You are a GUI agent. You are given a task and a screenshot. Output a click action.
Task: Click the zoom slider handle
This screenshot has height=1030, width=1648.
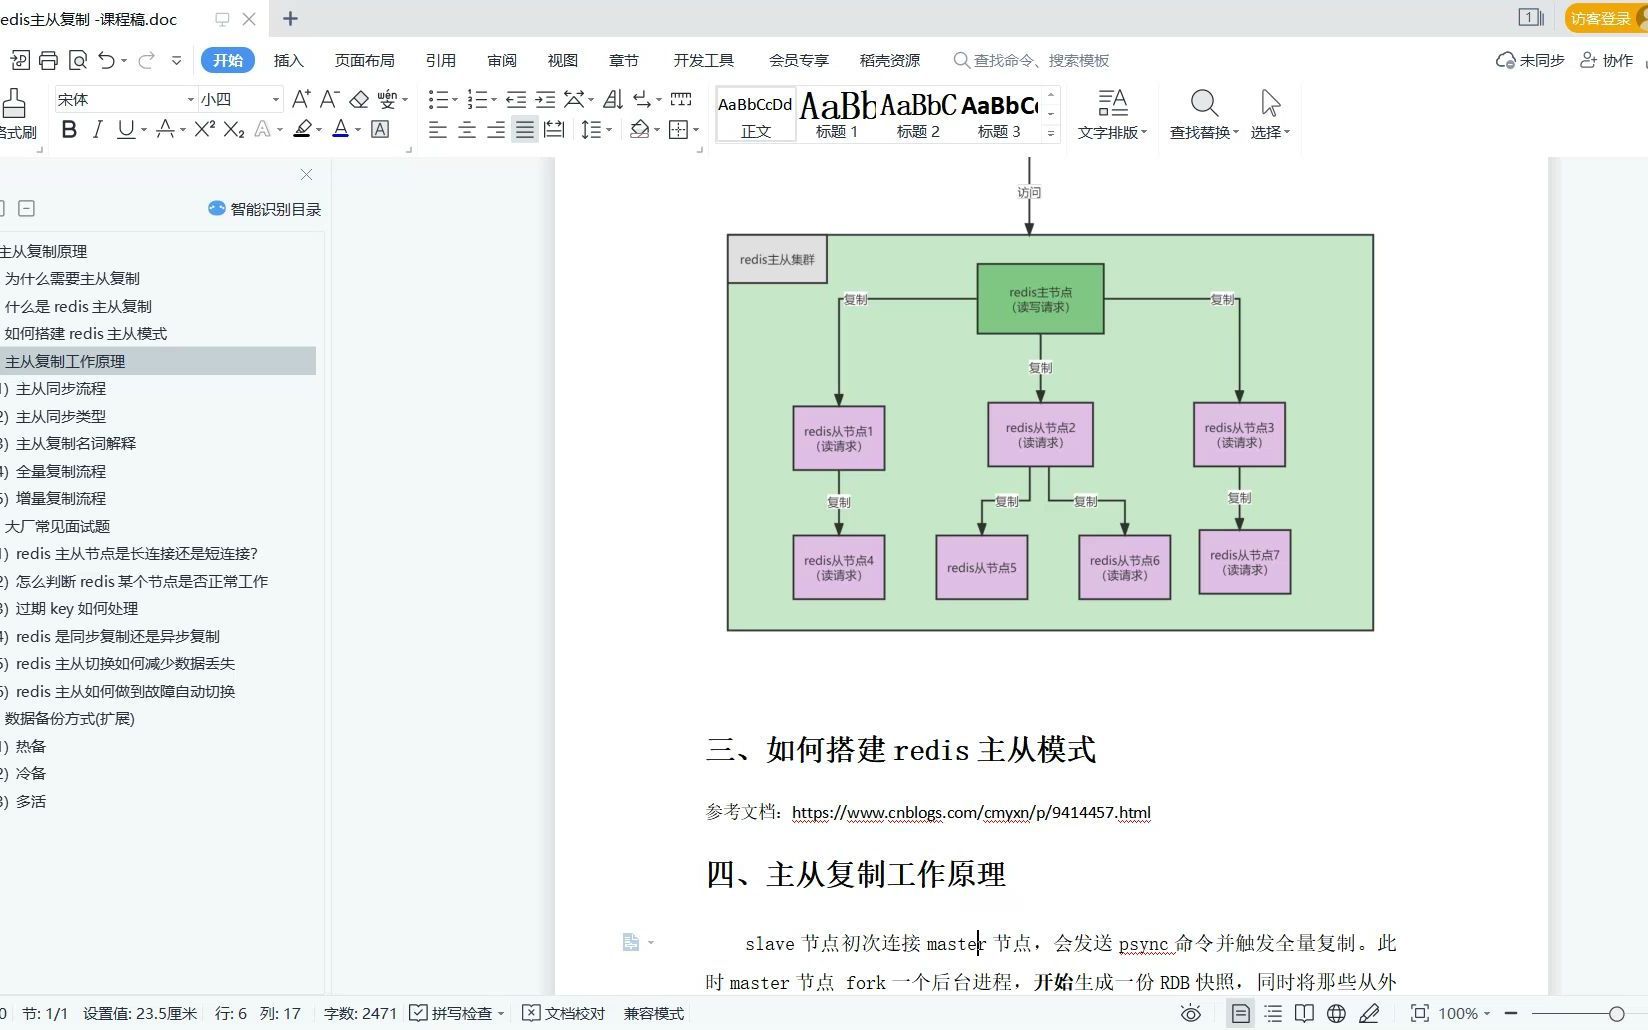(1616, 1013)
